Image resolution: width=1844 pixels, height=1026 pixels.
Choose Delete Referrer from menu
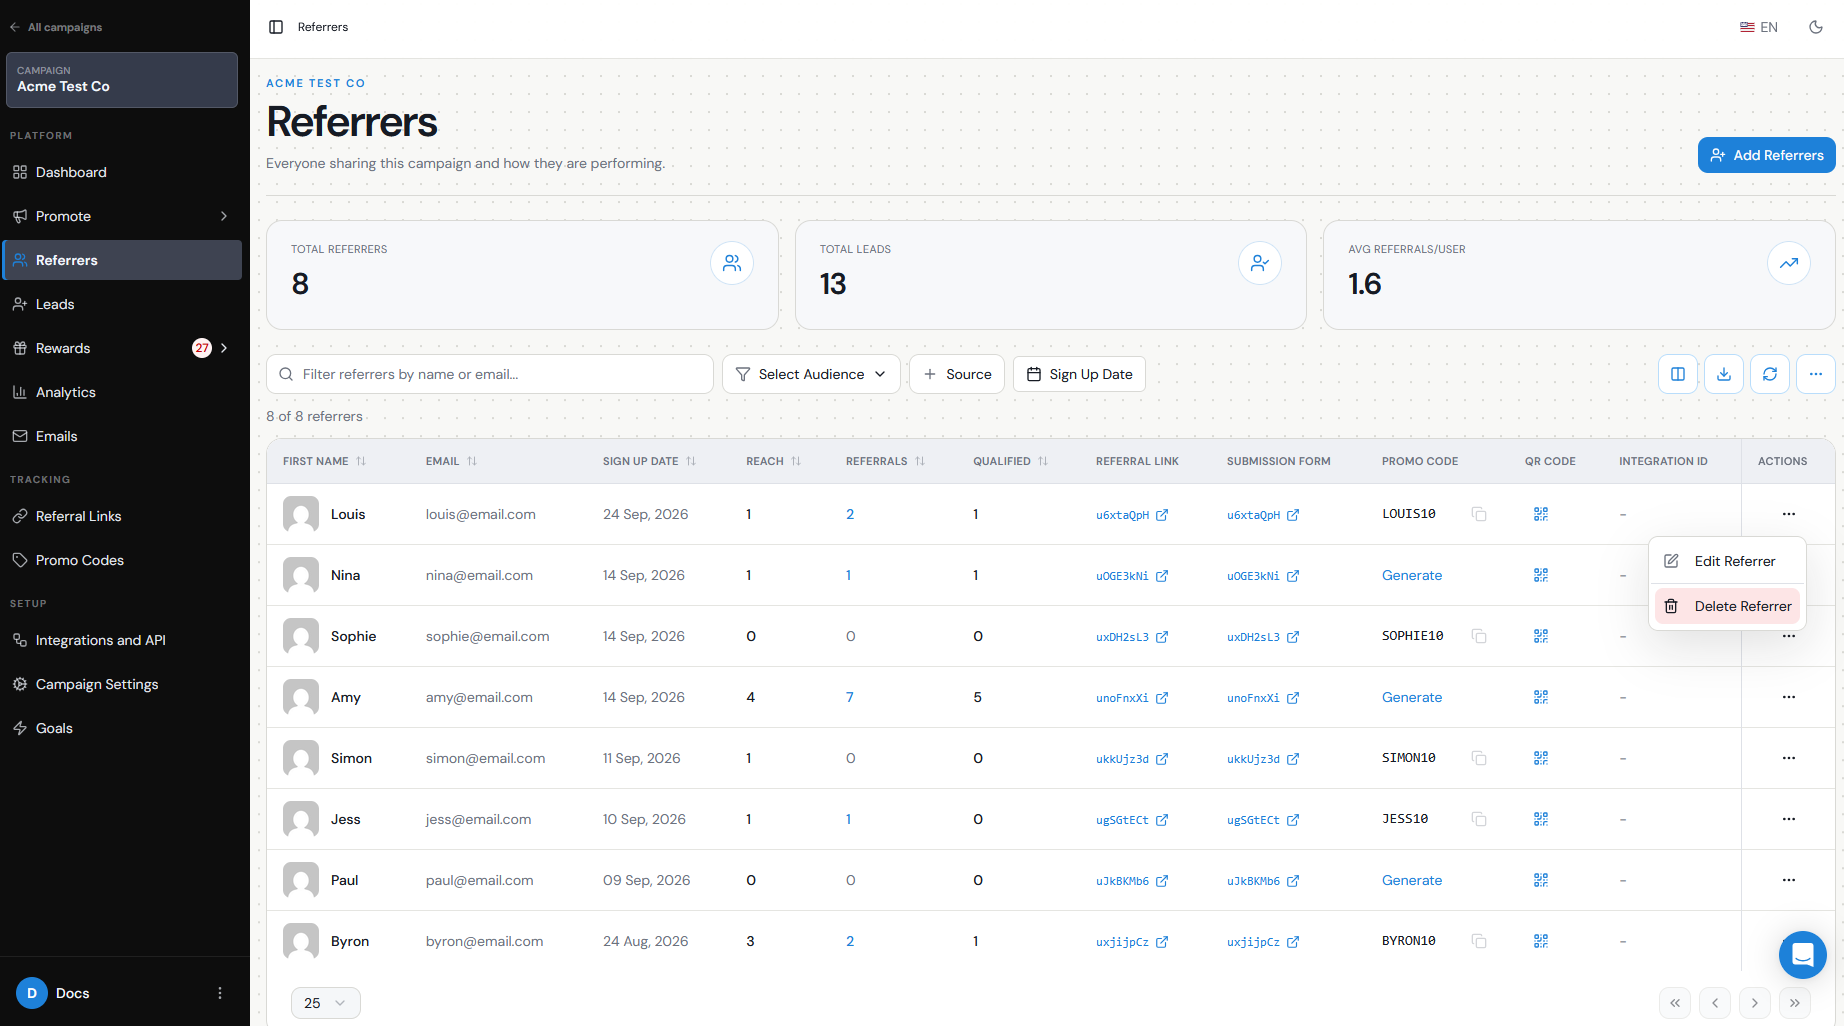pos(1727,606)
